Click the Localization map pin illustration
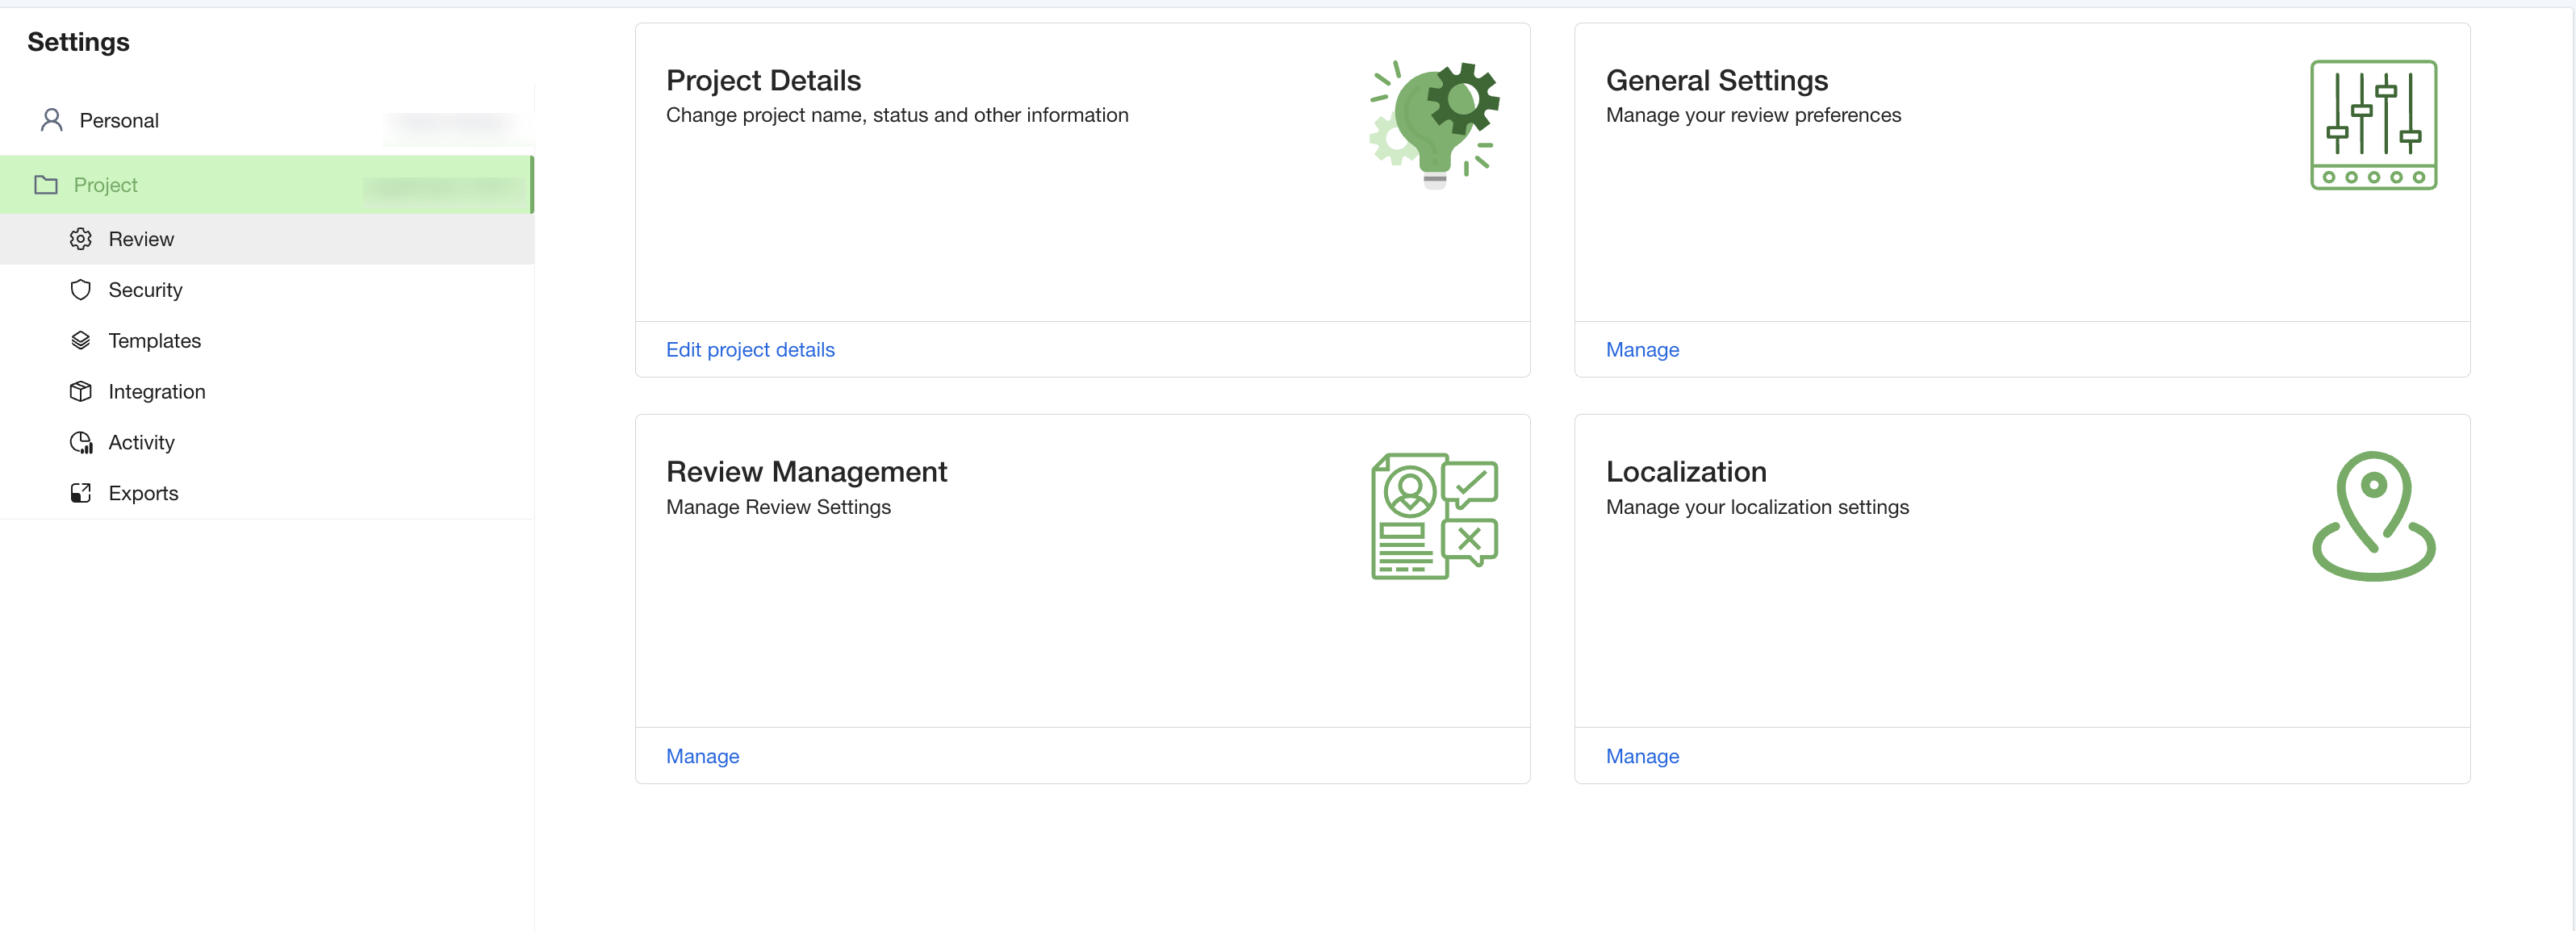Screen dimensions: 2576x931 click(x=2372, y=516)
